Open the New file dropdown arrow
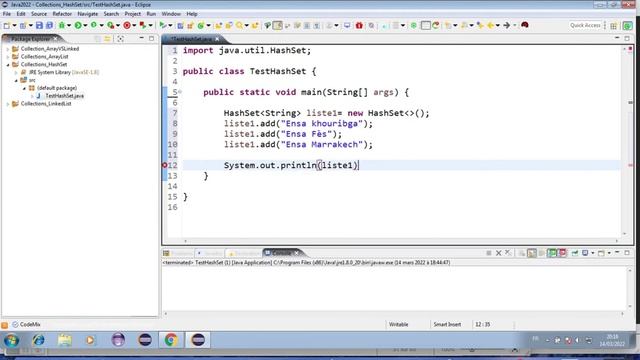The image size is (640, 360). (14, 26)
